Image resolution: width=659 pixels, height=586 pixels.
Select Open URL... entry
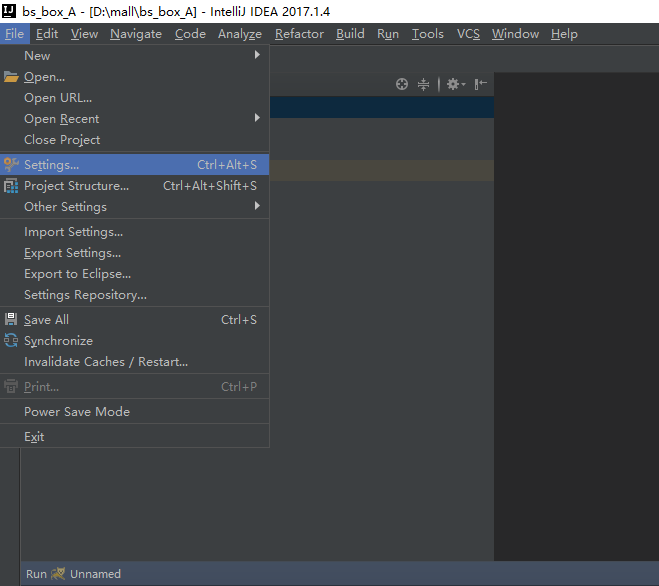[134, 98]
